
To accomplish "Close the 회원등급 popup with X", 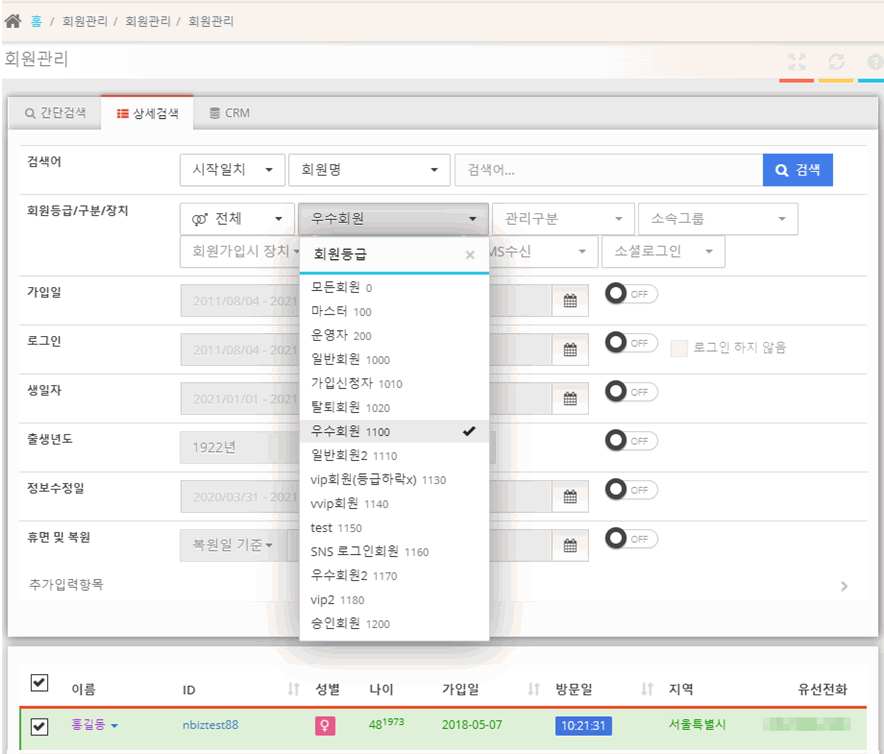I will [x=470, y=255].
